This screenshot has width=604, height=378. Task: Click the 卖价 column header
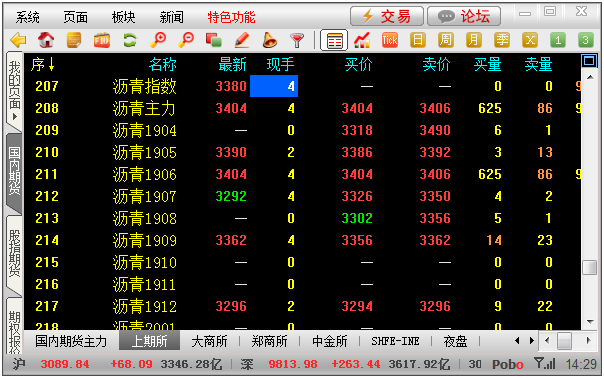click(x=436, y=64)
